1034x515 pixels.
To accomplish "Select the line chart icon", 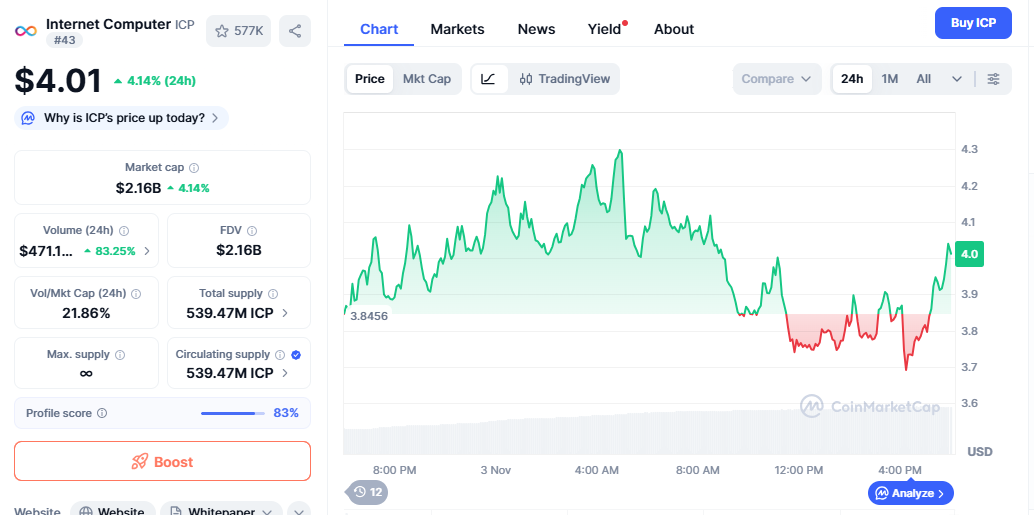I will point(488,79).
